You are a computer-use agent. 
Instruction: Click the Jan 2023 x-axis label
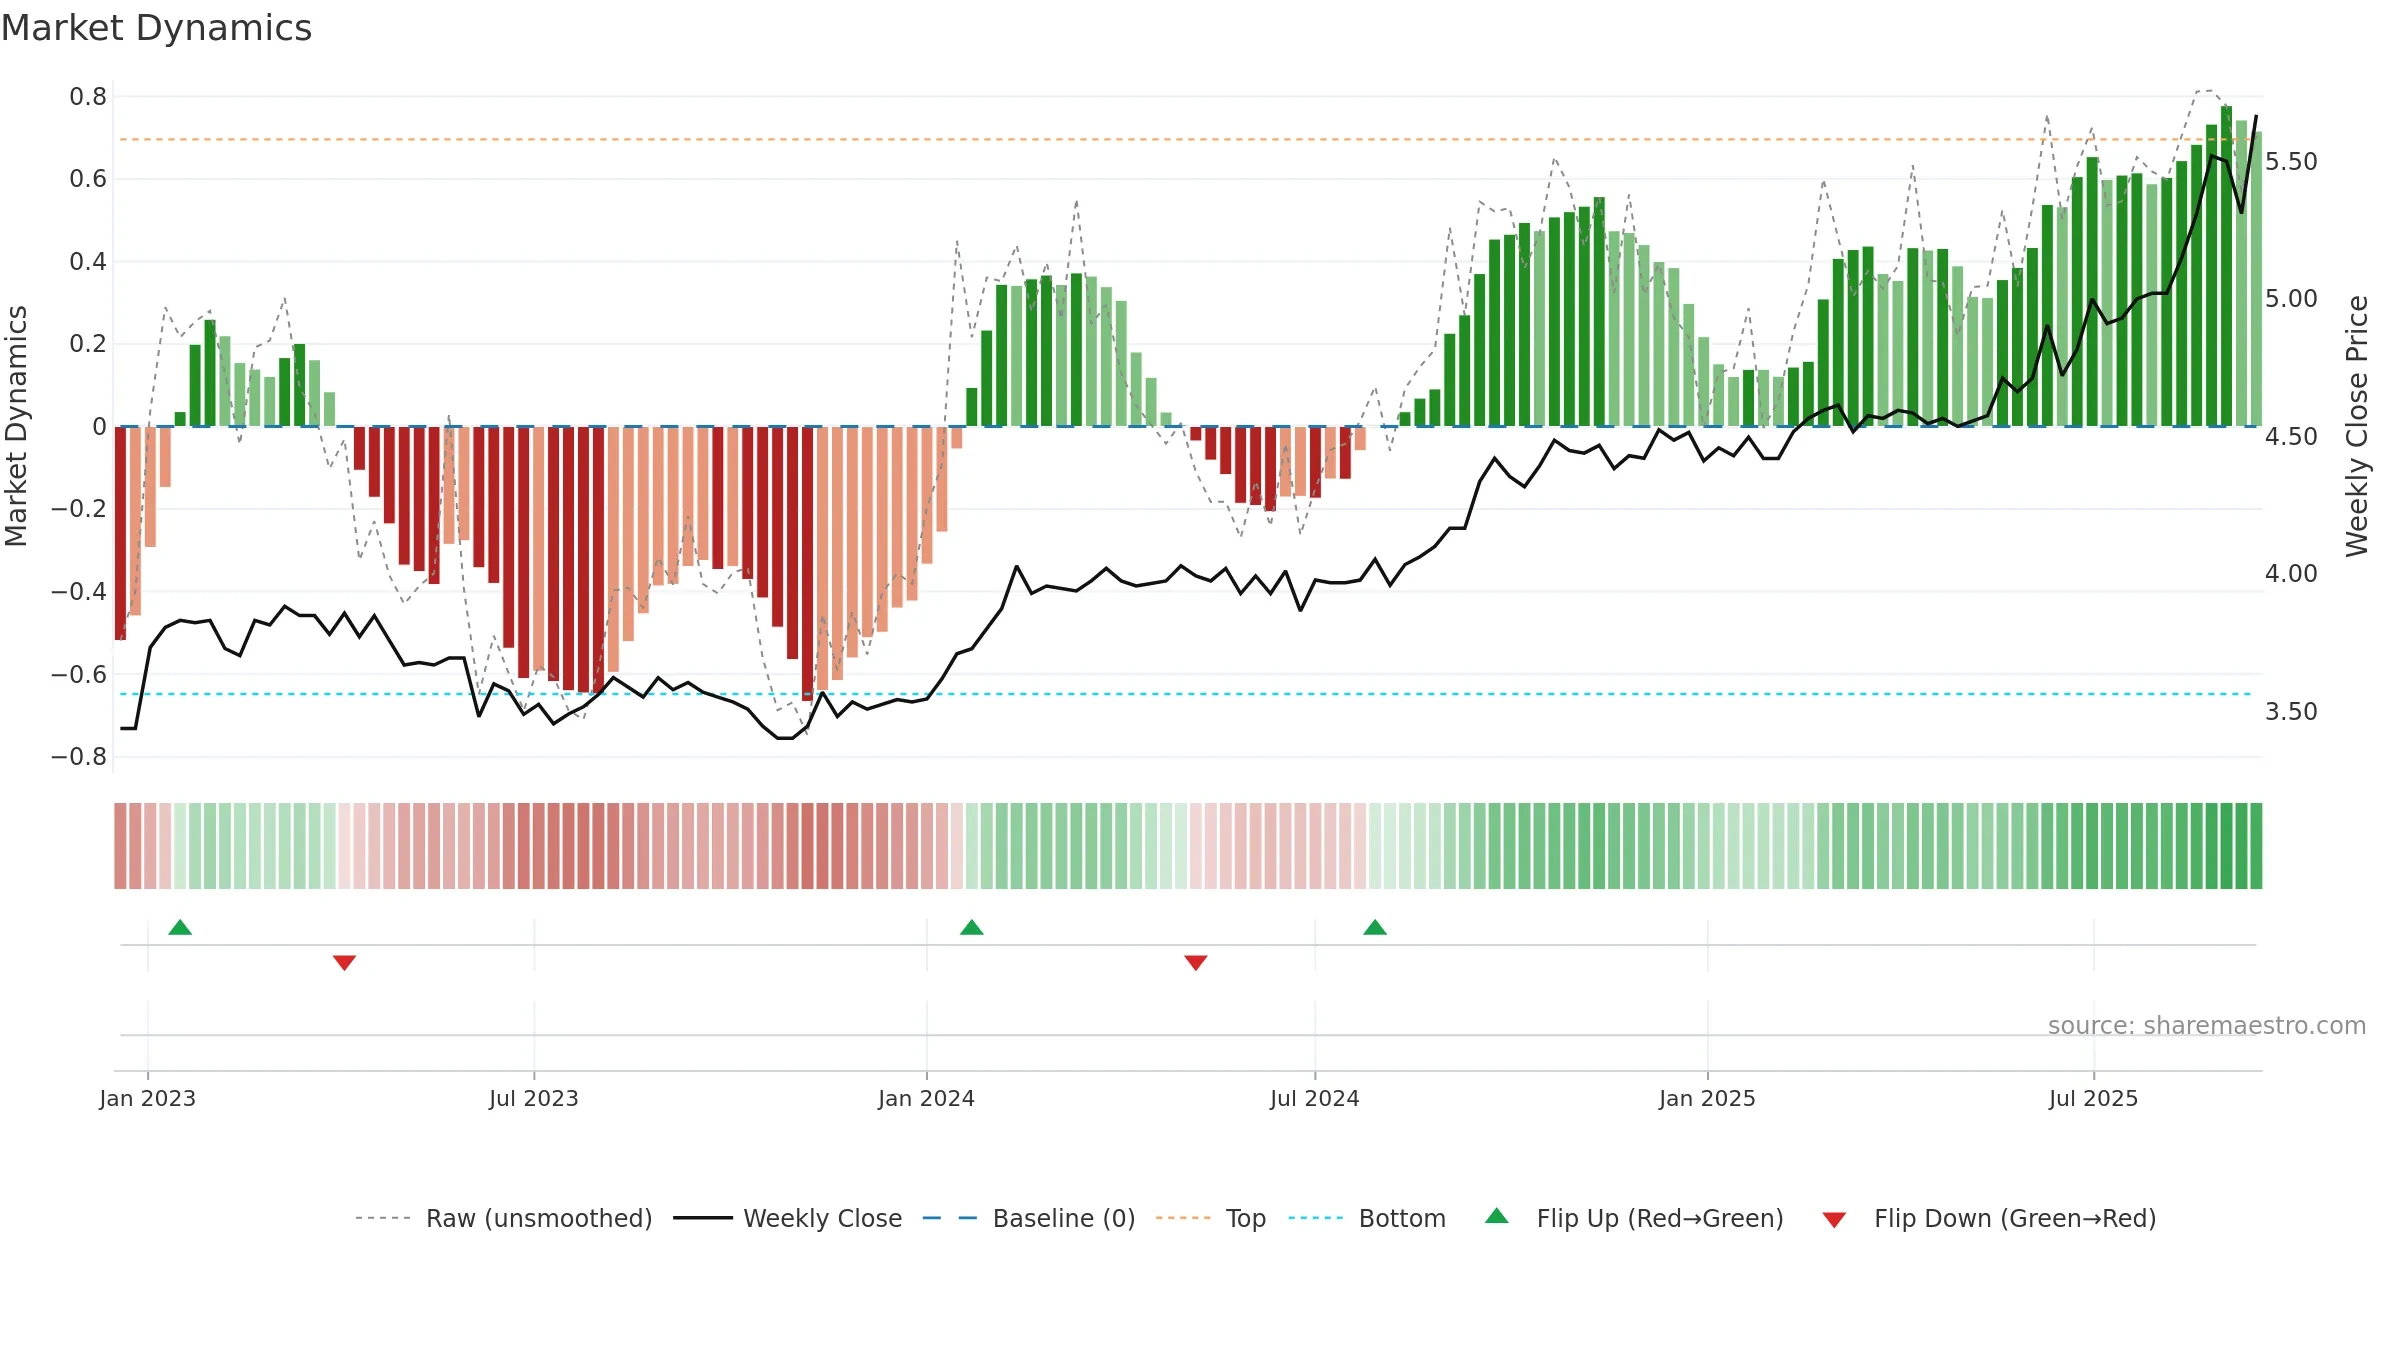tap(148, 1098)
